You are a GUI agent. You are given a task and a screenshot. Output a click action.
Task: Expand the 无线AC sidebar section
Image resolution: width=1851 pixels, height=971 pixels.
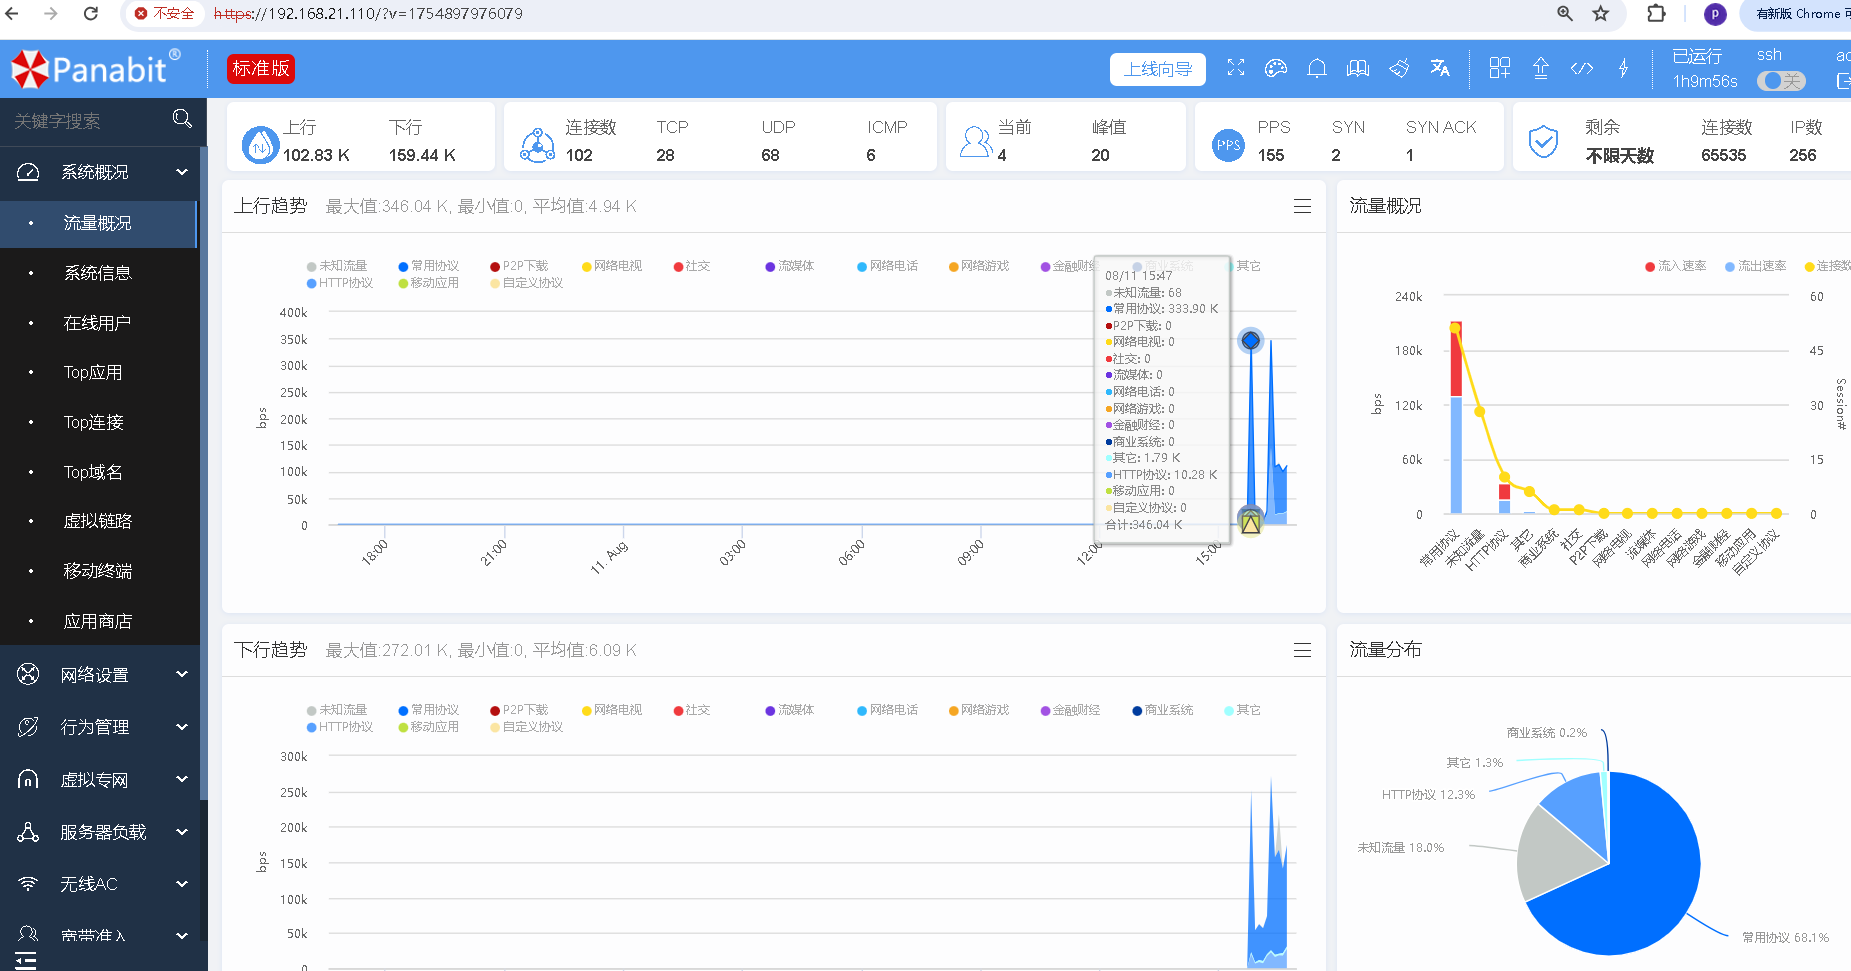(x=100, y=884)
